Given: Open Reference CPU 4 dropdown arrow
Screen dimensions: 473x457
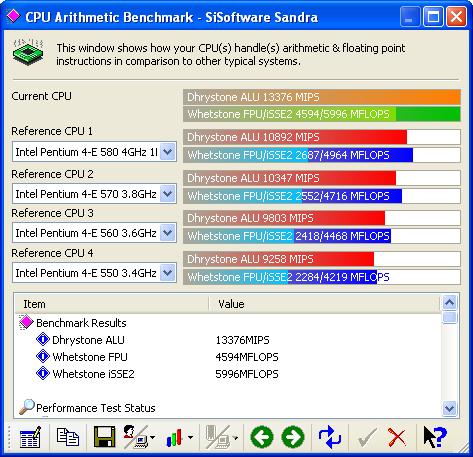Looking at the screenshot, I should [x=168, y=273].
